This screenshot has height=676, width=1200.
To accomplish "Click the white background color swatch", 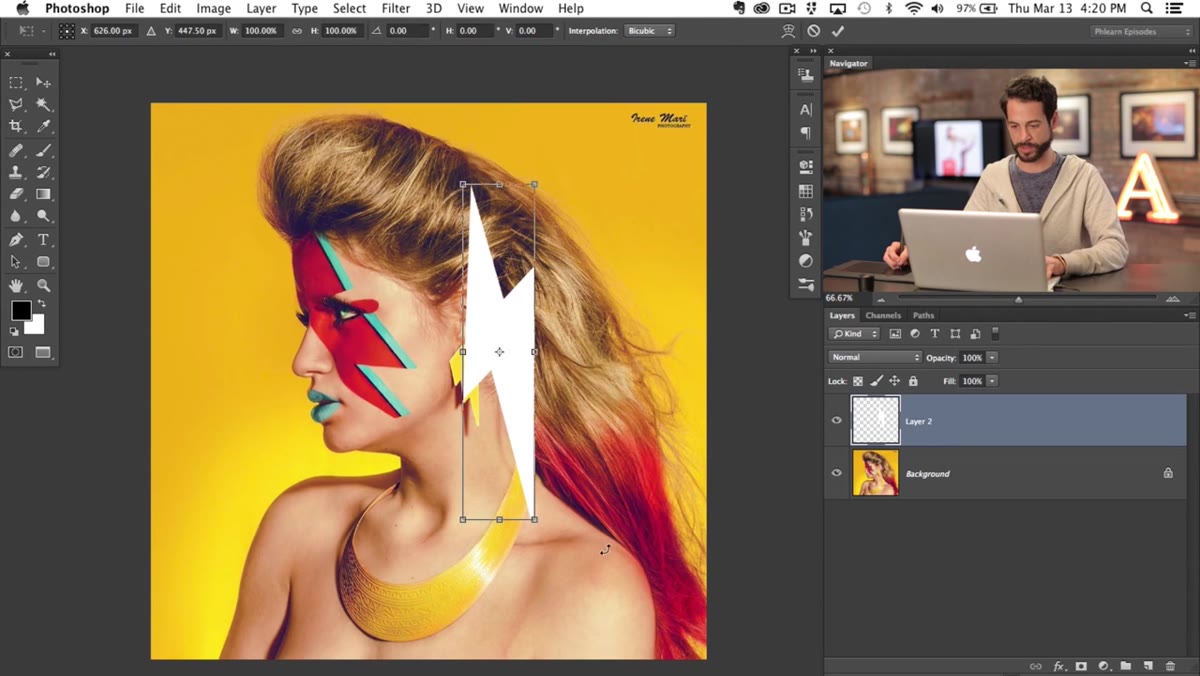I will point(37,326).
